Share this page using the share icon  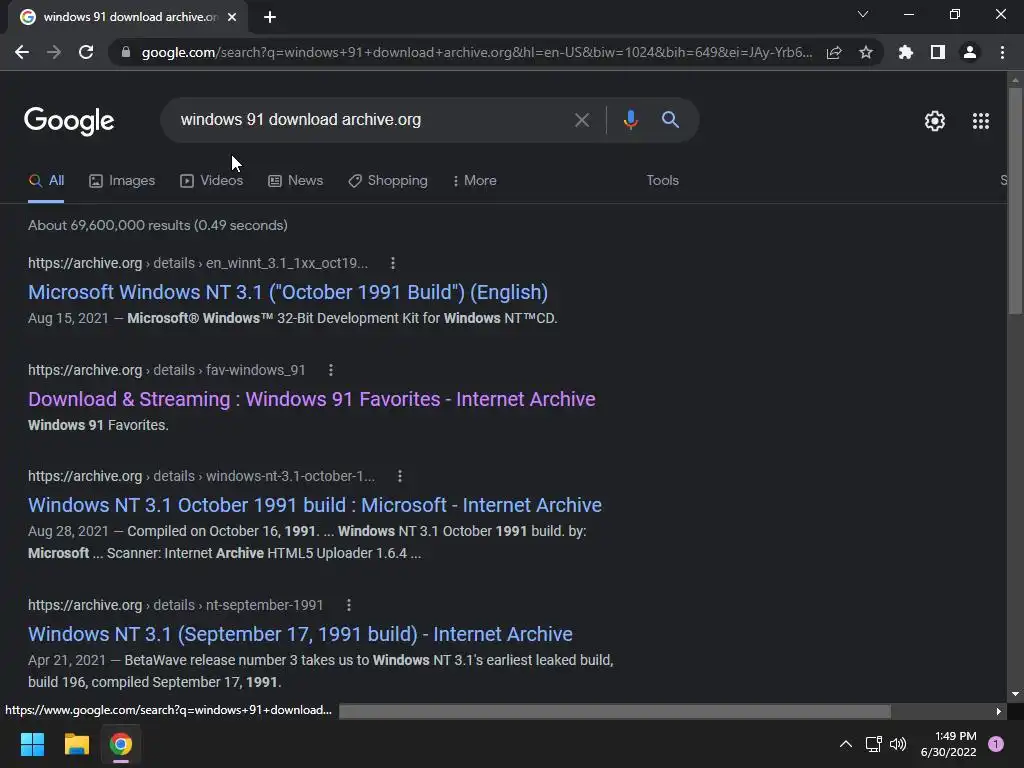tap(834, 52)
